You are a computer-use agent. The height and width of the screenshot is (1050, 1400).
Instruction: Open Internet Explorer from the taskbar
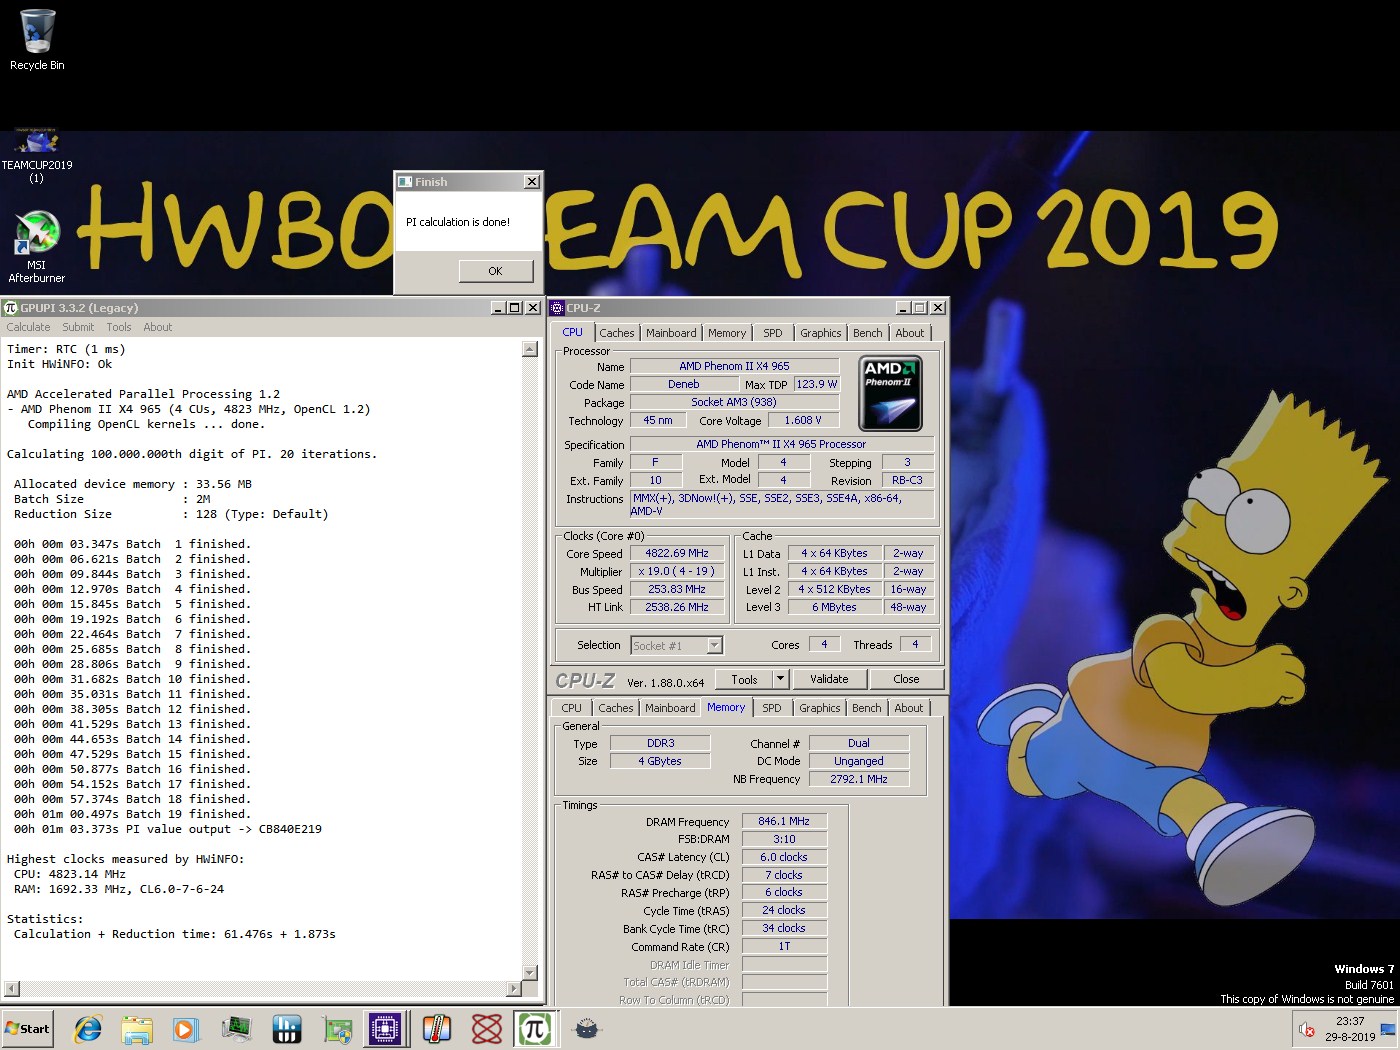point(88,1029)
